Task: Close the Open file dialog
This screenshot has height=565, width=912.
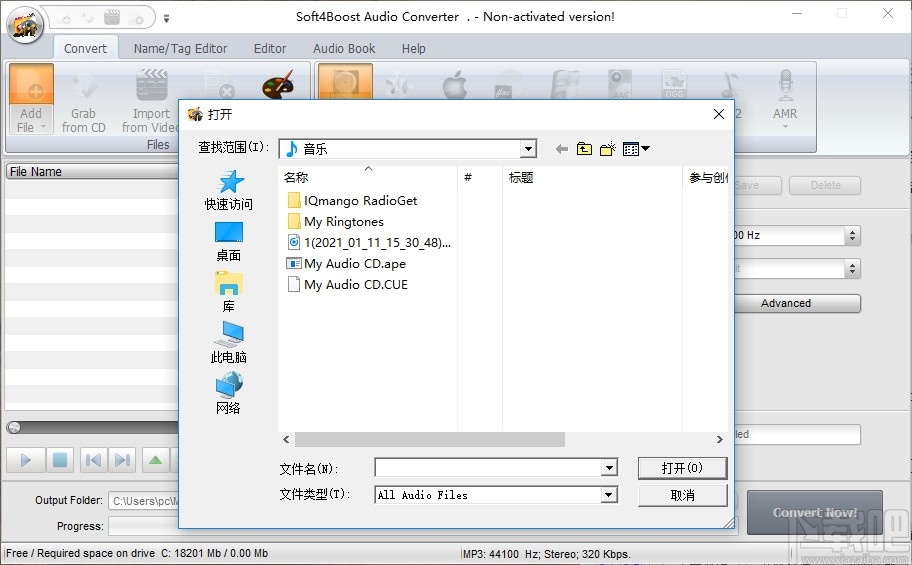Action: pyautogui.click(x=719, y=114)
